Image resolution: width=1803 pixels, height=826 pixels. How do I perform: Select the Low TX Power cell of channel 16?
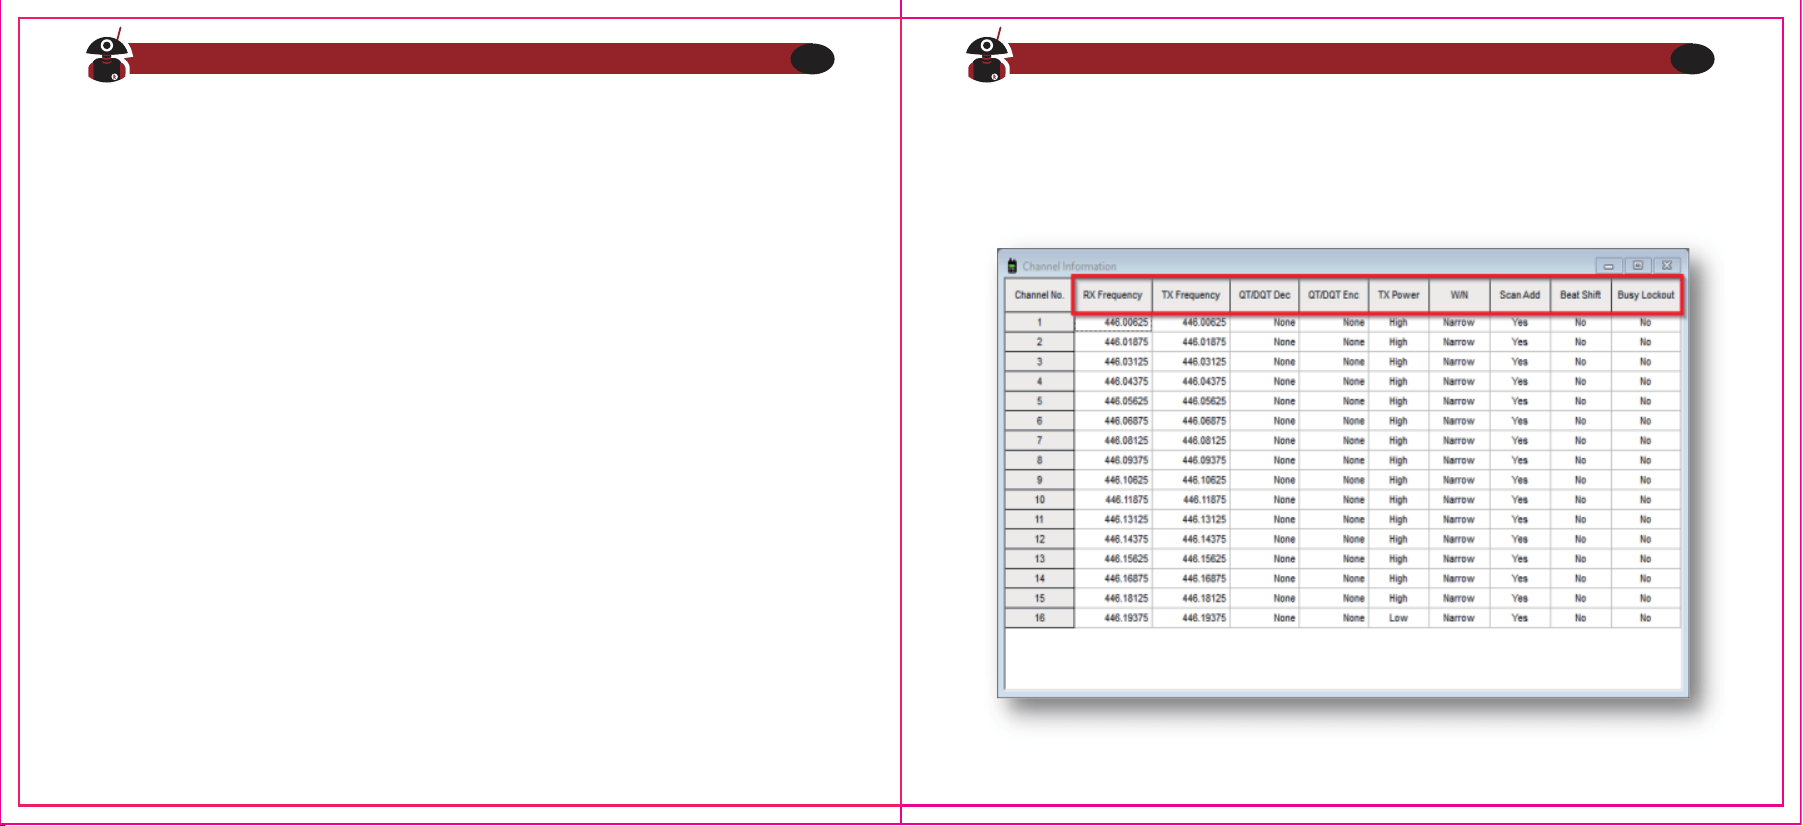[x=1398, y=618]
